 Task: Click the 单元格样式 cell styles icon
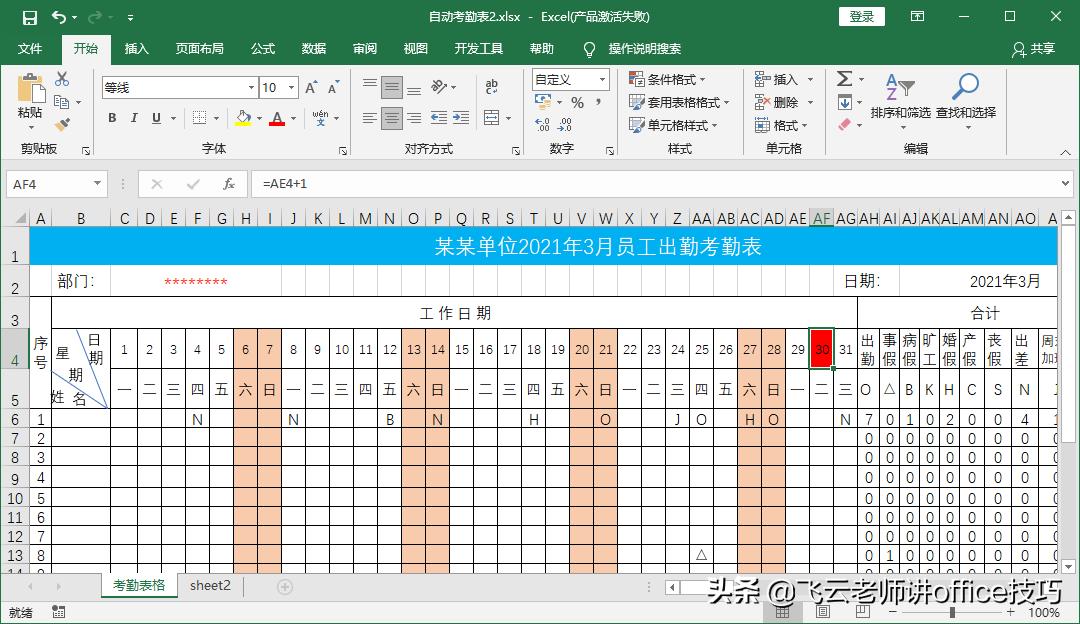pyautogui.click(x=672, y=123)
